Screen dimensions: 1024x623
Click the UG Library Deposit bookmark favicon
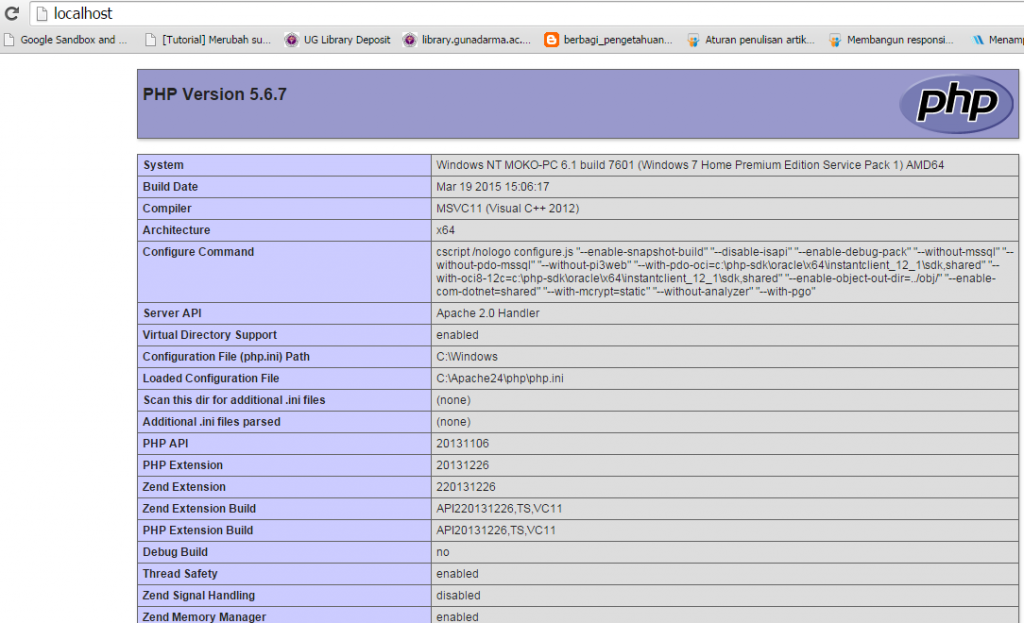290,41
